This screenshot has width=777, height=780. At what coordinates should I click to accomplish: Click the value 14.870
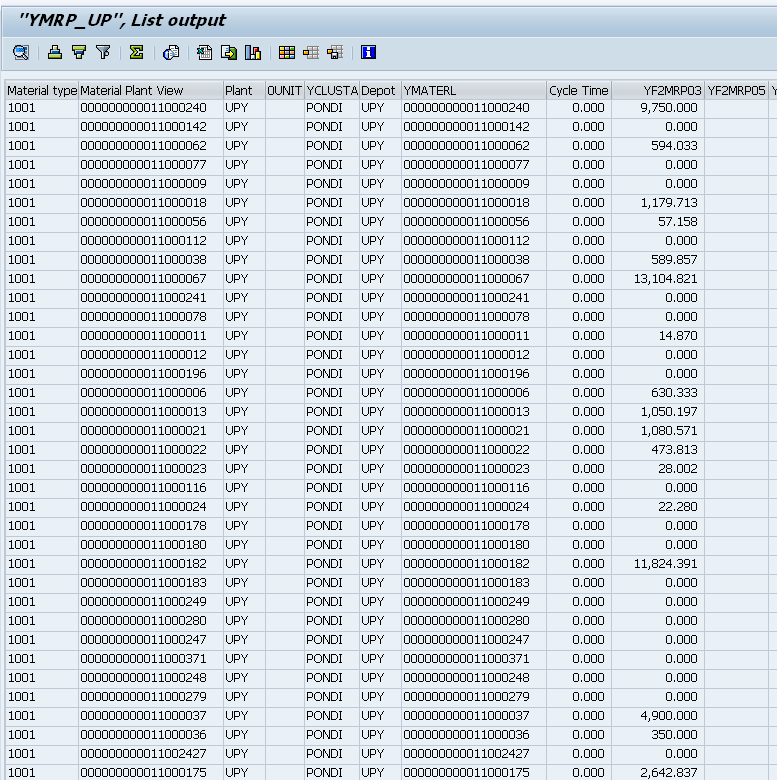pos(678,336)
